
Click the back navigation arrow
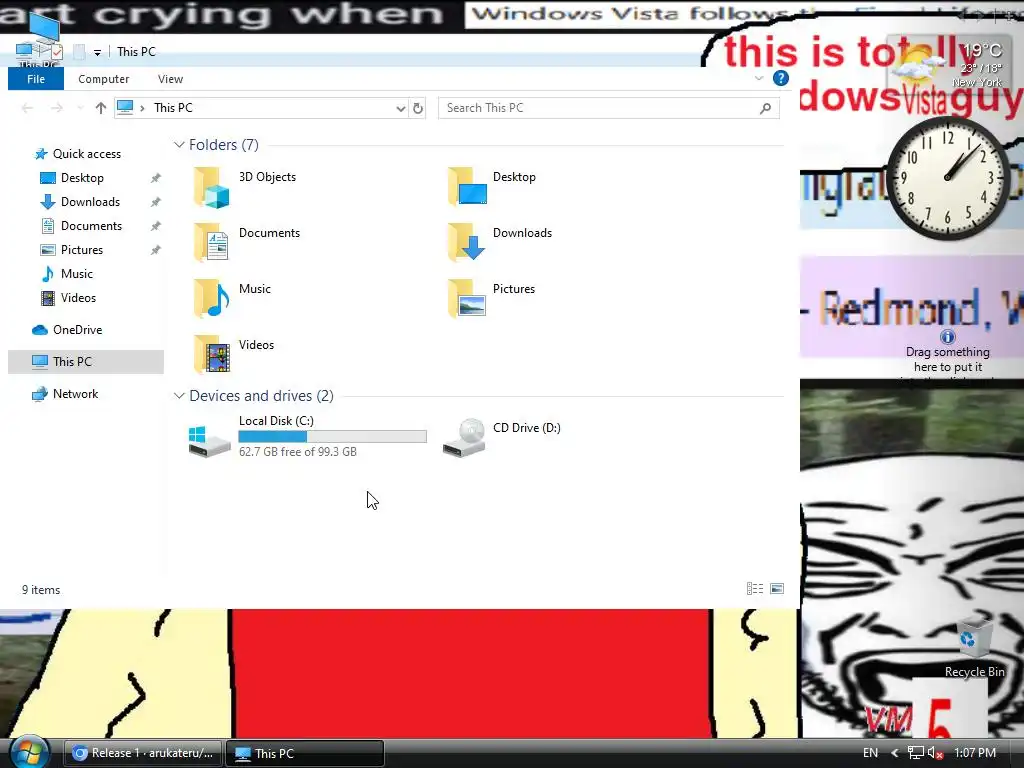[27, 108]
